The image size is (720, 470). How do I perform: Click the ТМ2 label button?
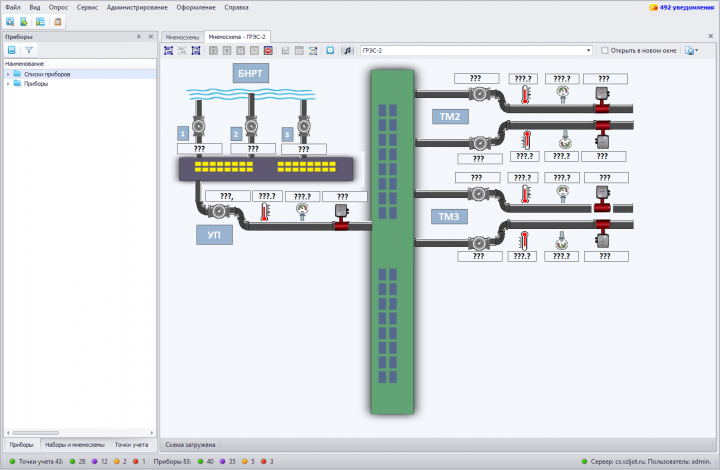pos(450,117)
